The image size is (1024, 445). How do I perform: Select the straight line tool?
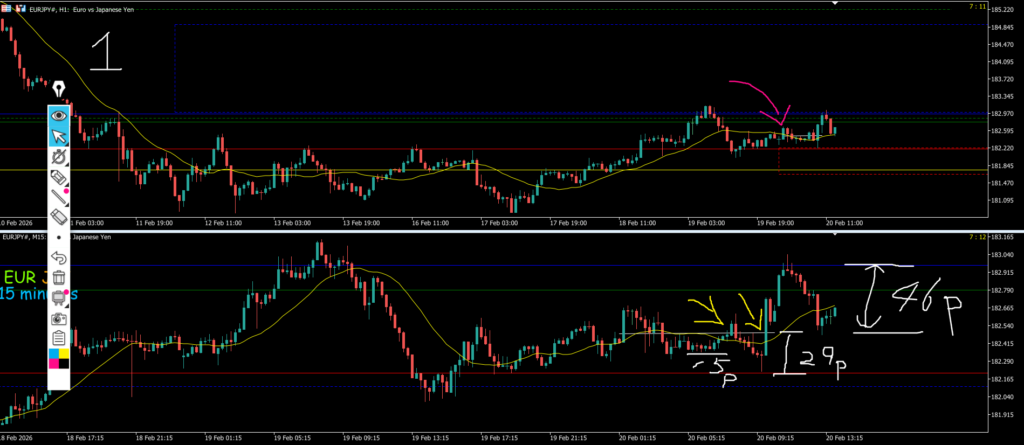[x=59, y=196]
